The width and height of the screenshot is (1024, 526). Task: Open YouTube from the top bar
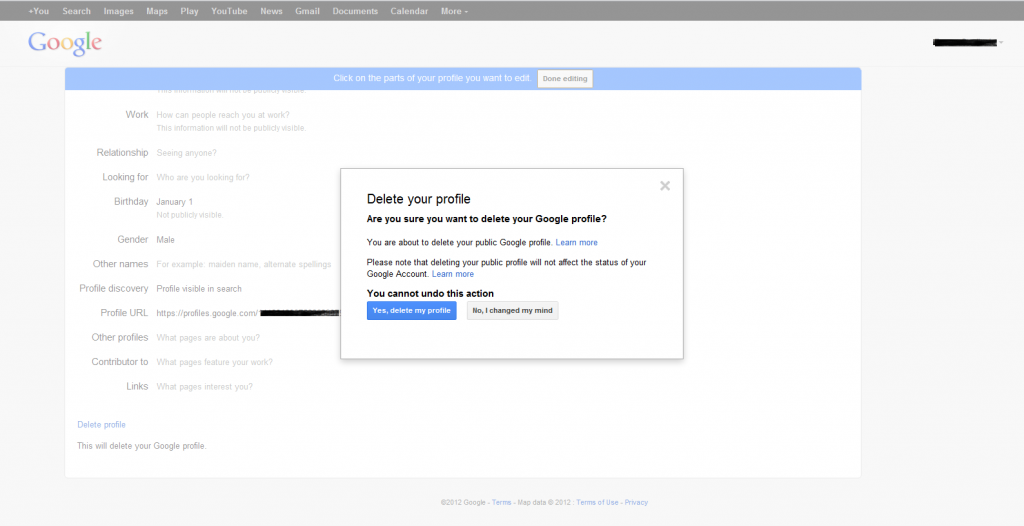pos(229,11)
